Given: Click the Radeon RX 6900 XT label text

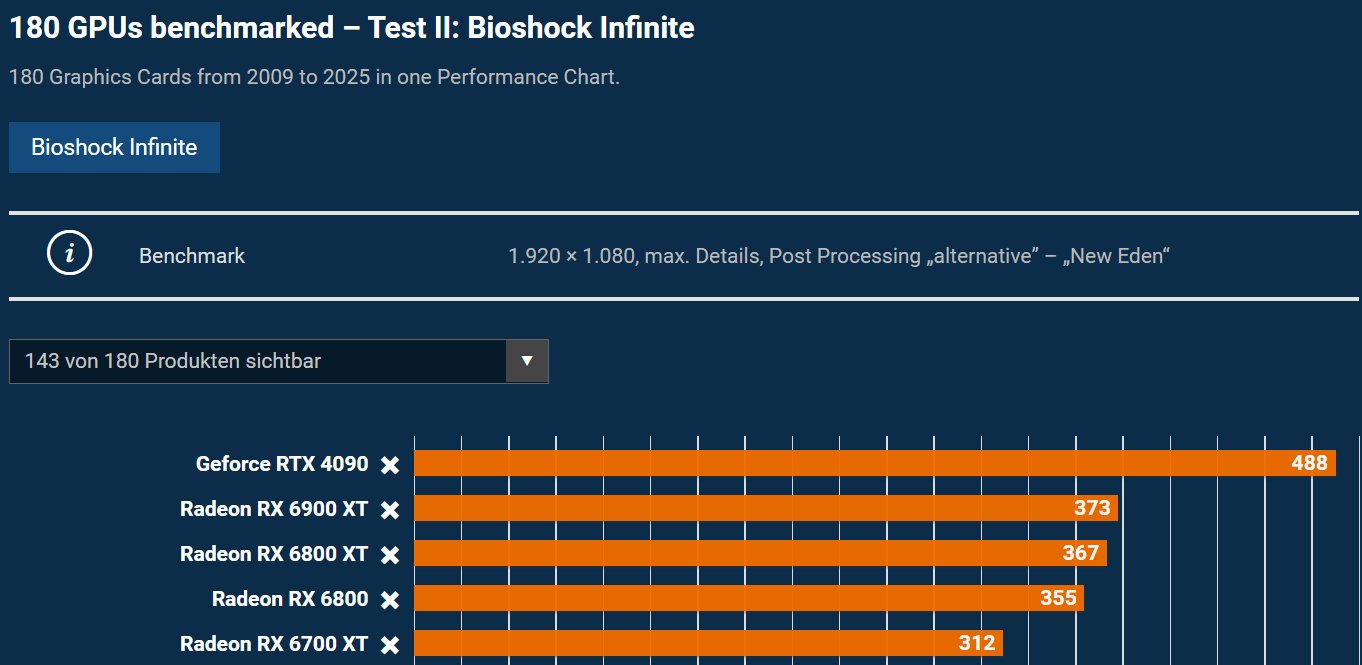Looking at the screenshot, I should click(x=274, y=509).
